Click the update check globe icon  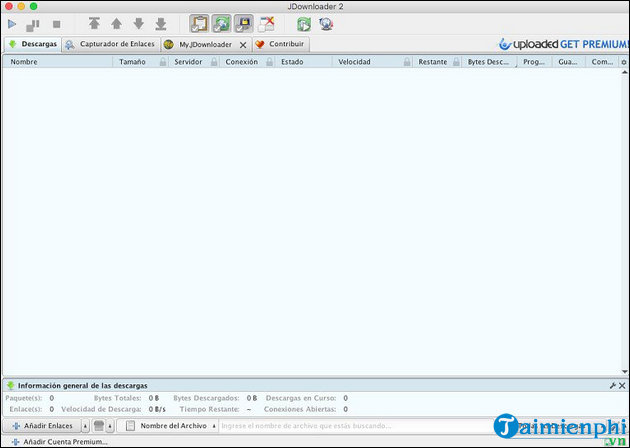326,24
